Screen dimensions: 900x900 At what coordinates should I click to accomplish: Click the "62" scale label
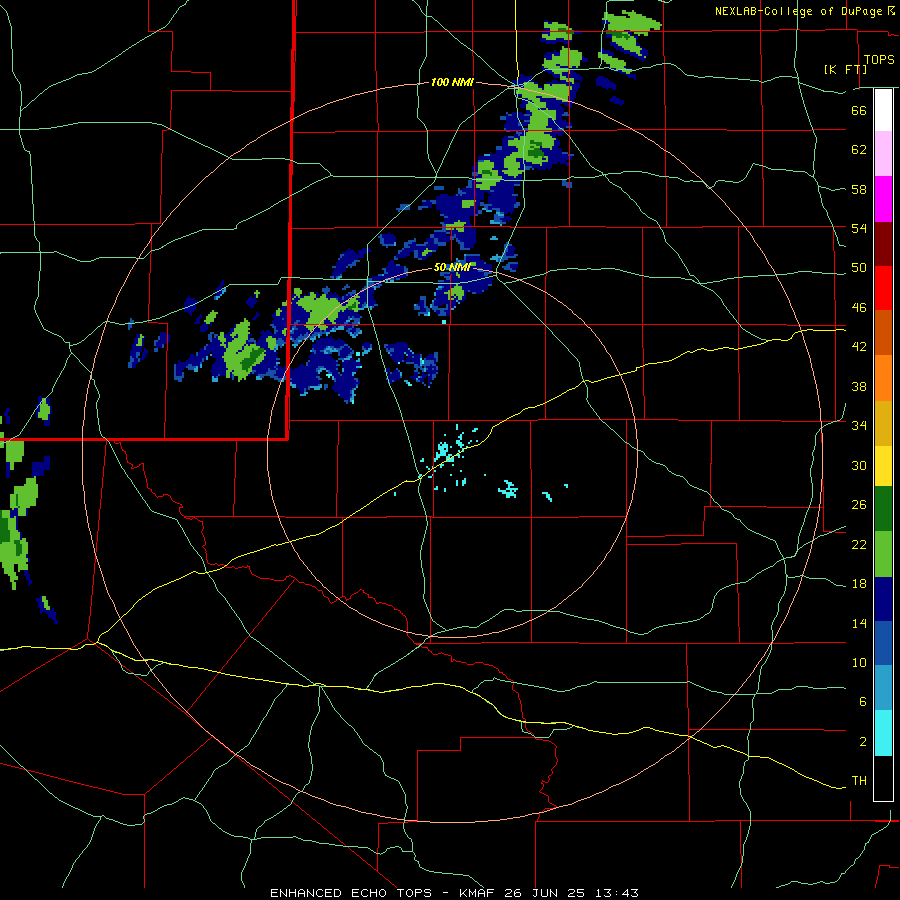(x=859, y=150)
